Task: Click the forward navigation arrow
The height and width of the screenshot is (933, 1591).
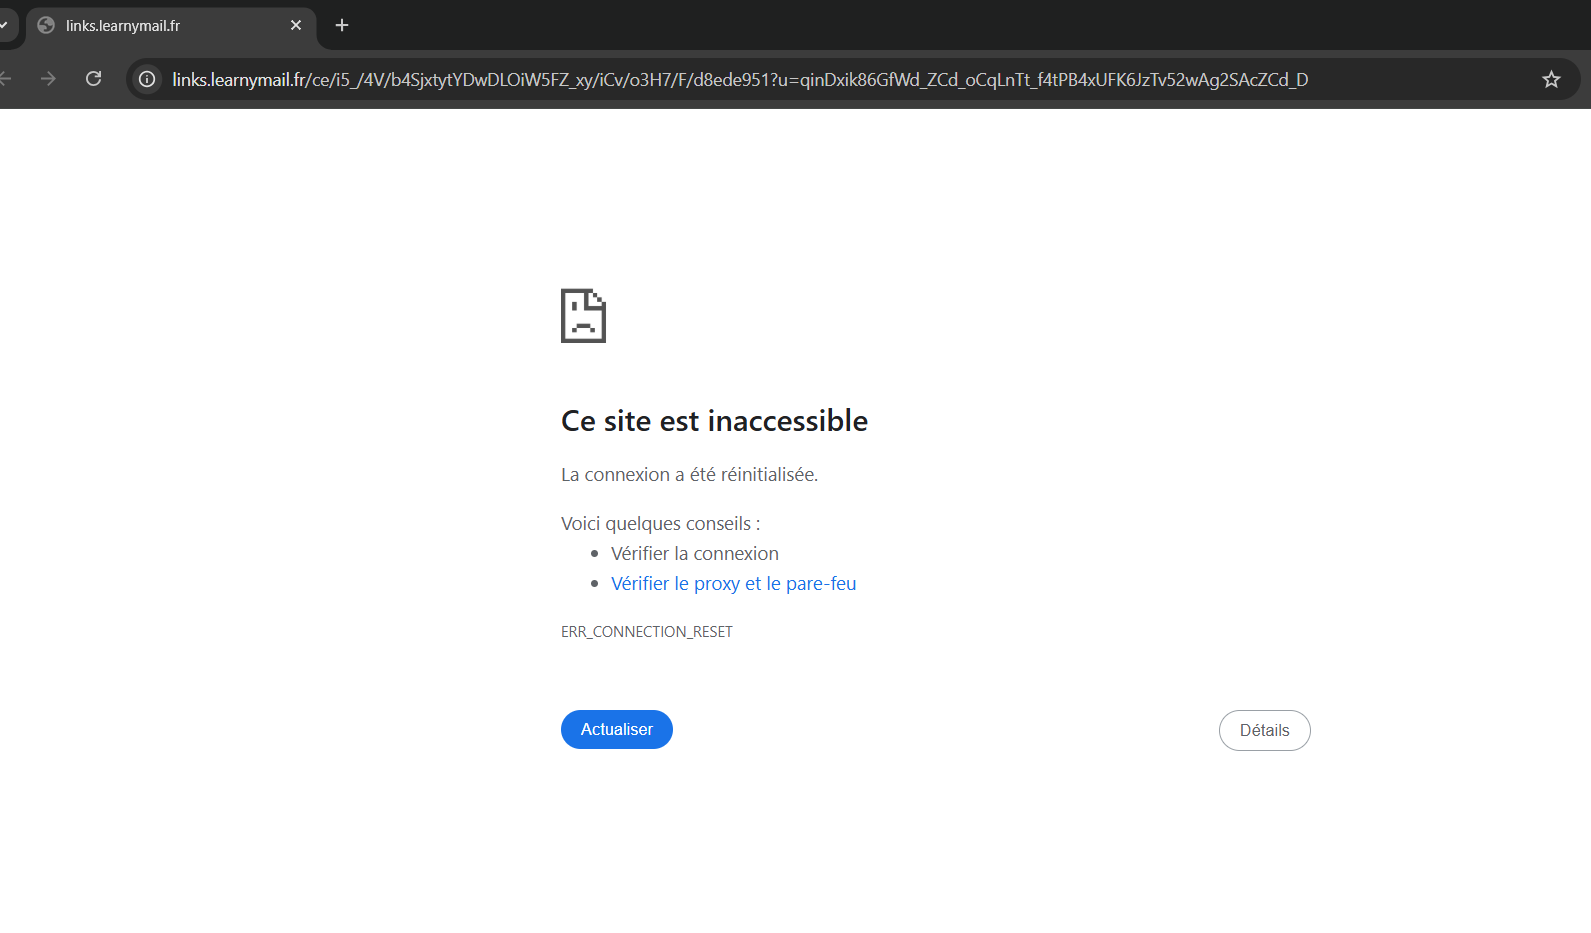Action: 48,79
